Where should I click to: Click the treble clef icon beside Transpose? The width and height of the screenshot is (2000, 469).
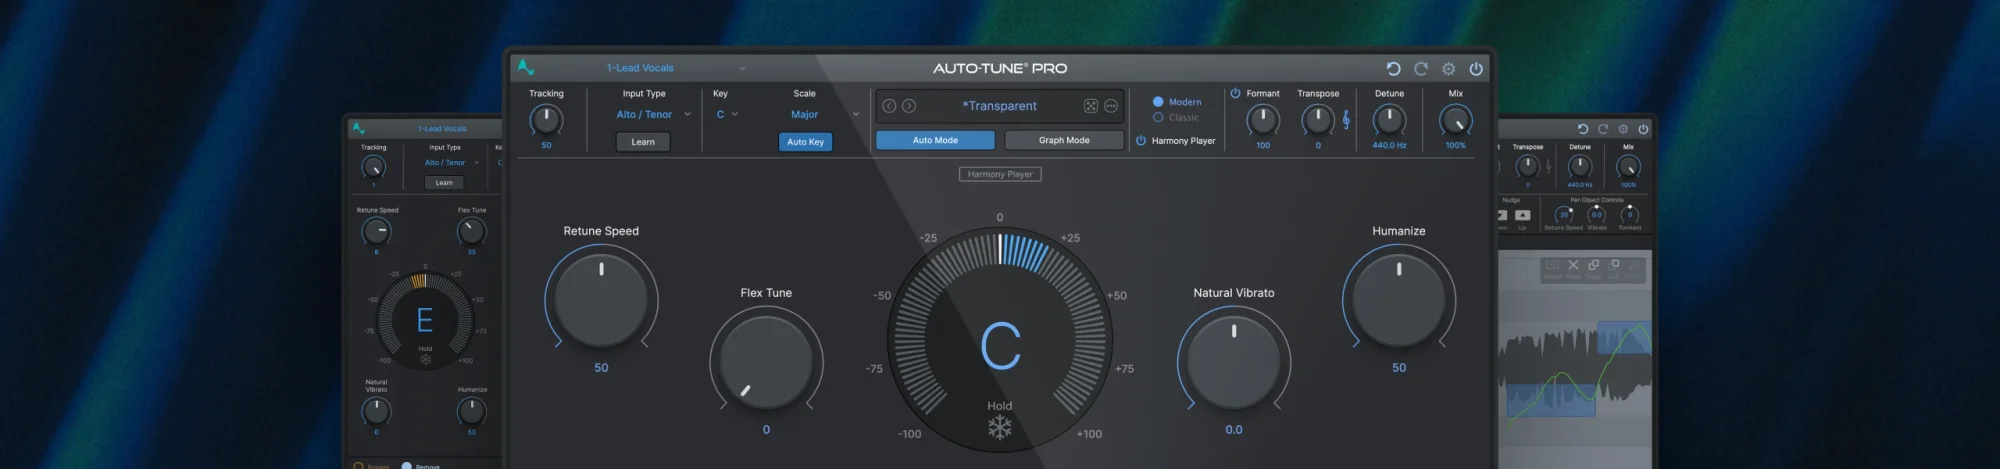click(1346, 120)
